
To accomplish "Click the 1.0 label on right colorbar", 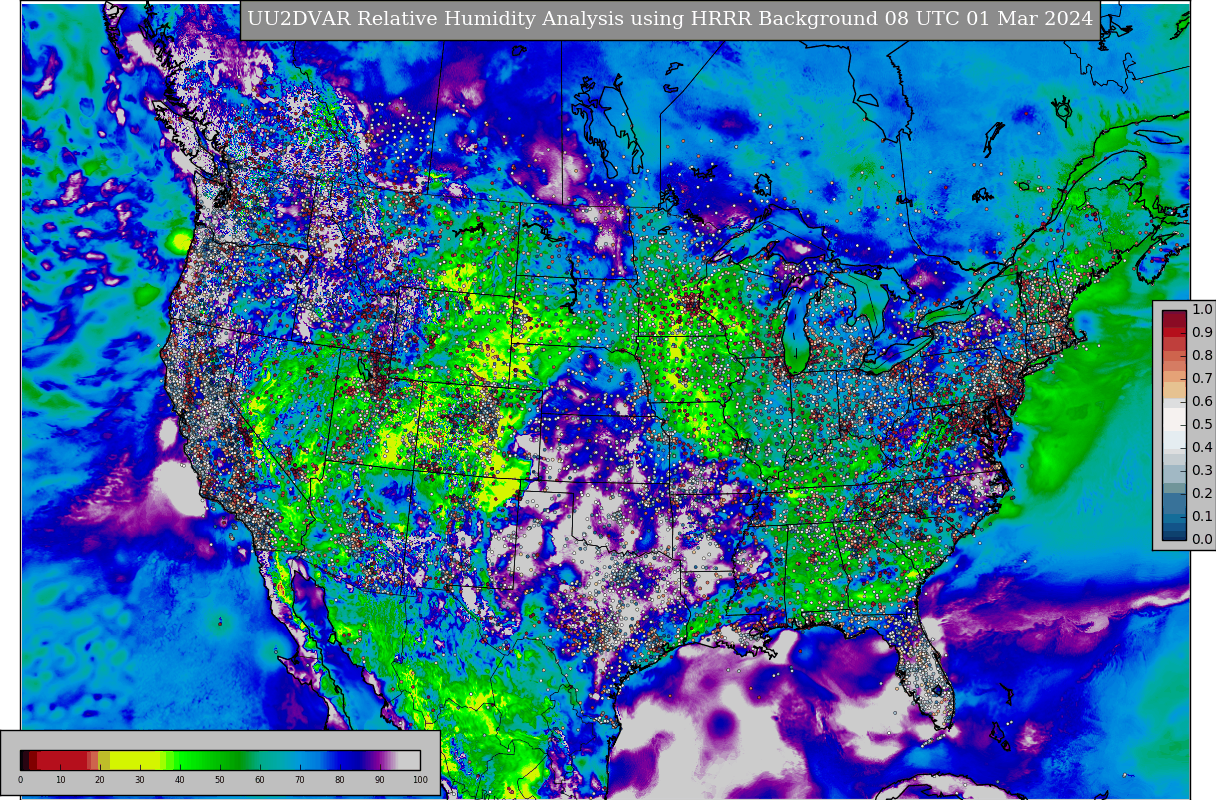I will click(1202, 310).
